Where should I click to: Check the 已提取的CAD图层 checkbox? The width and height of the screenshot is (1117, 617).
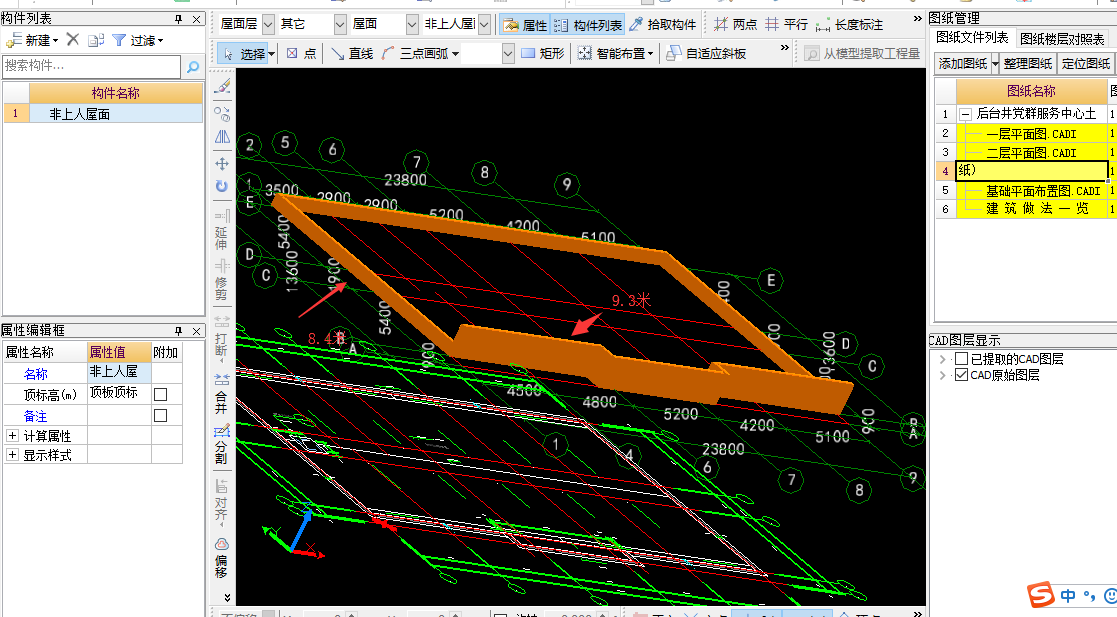[961, 358]
